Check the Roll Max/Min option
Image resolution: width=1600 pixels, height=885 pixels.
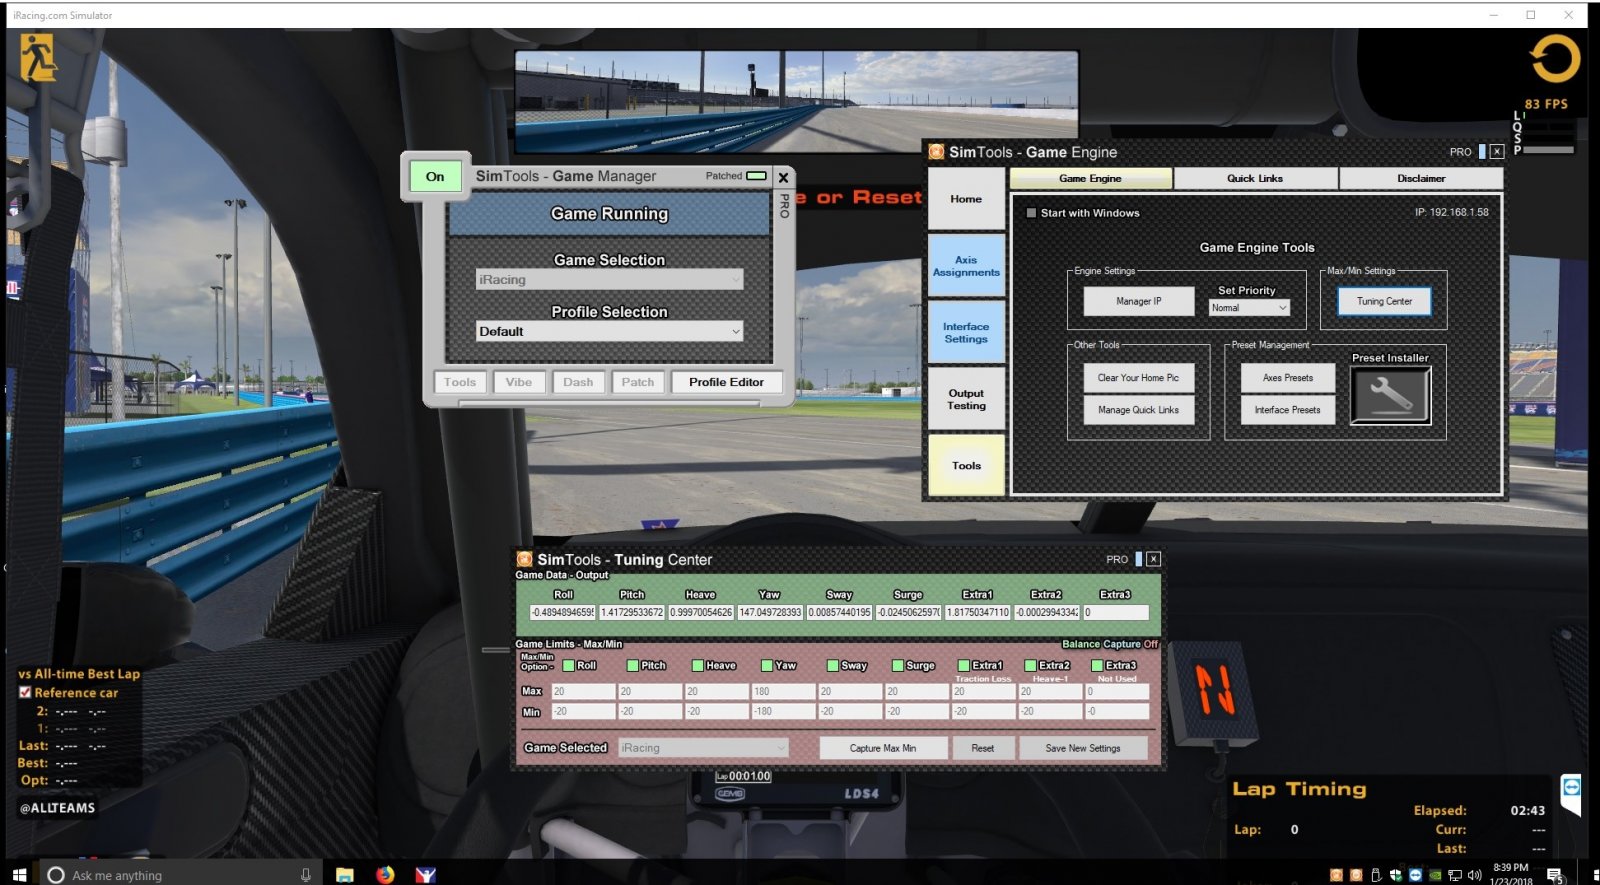point(569,665)
